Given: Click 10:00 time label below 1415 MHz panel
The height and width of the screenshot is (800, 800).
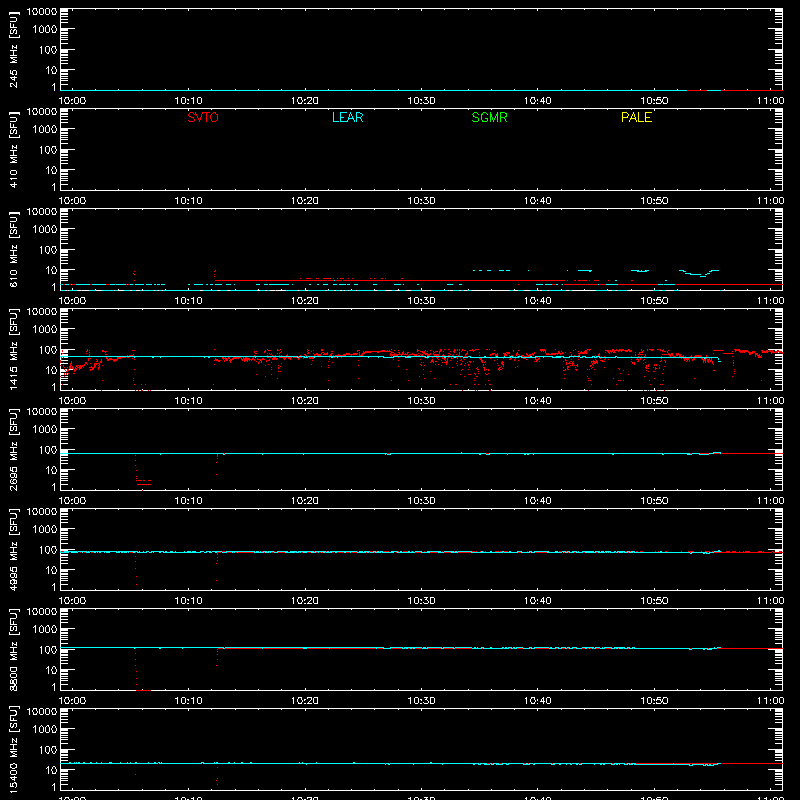Looking at the screenshot, I should pyautogui.click(x=72, y=401).
